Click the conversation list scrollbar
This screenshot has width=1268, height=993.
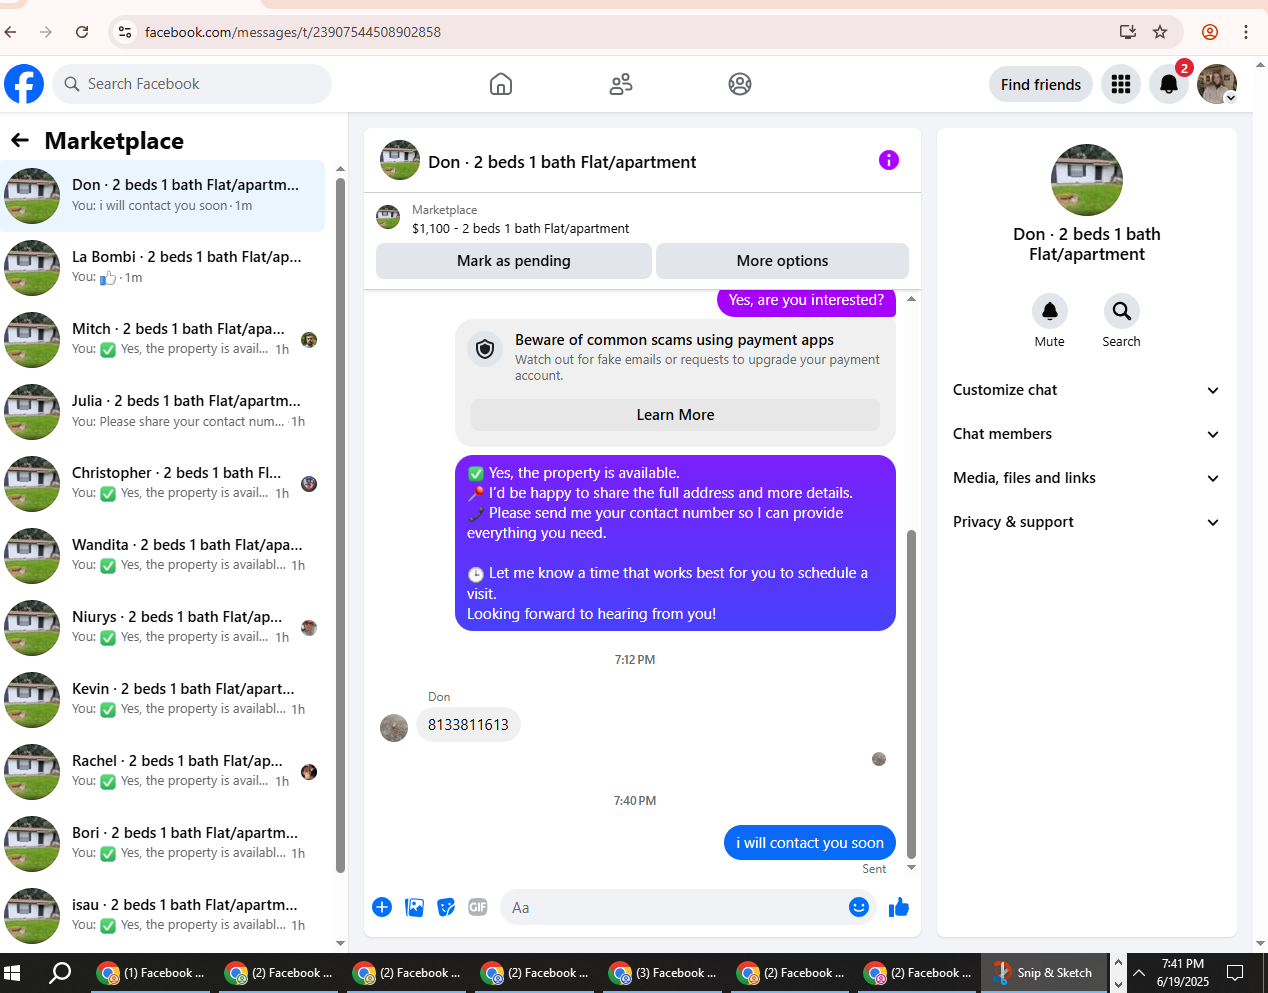(340, 525)
